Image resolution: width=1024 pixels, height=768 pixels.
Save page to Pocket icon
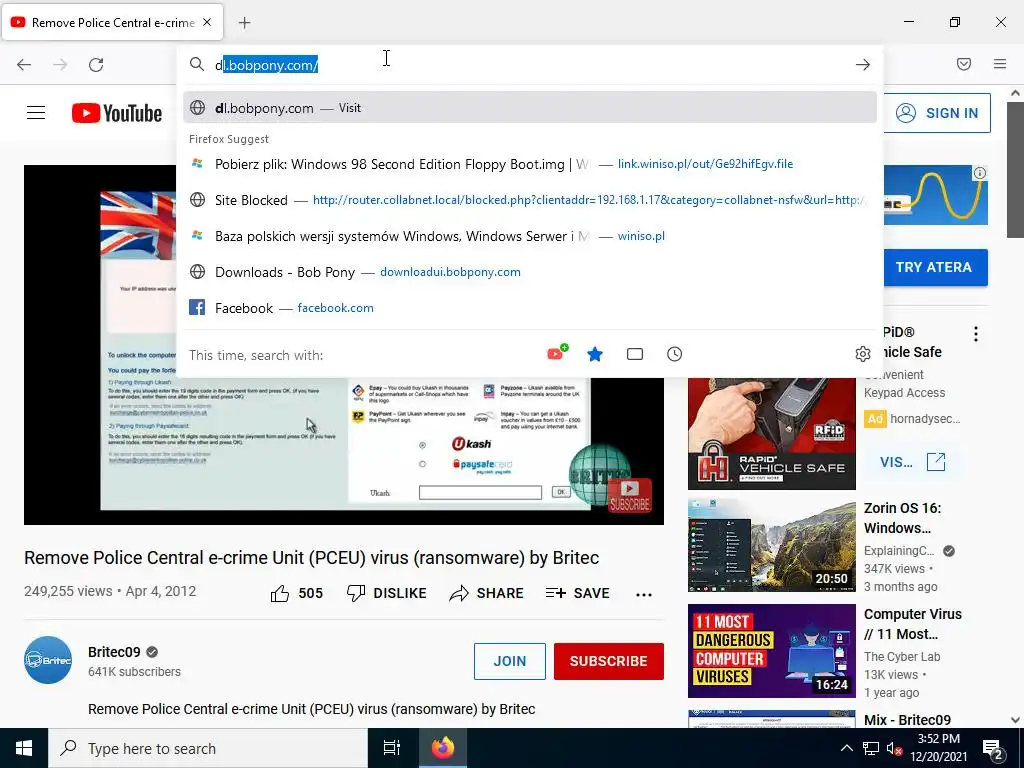click(x=964, y=64)
